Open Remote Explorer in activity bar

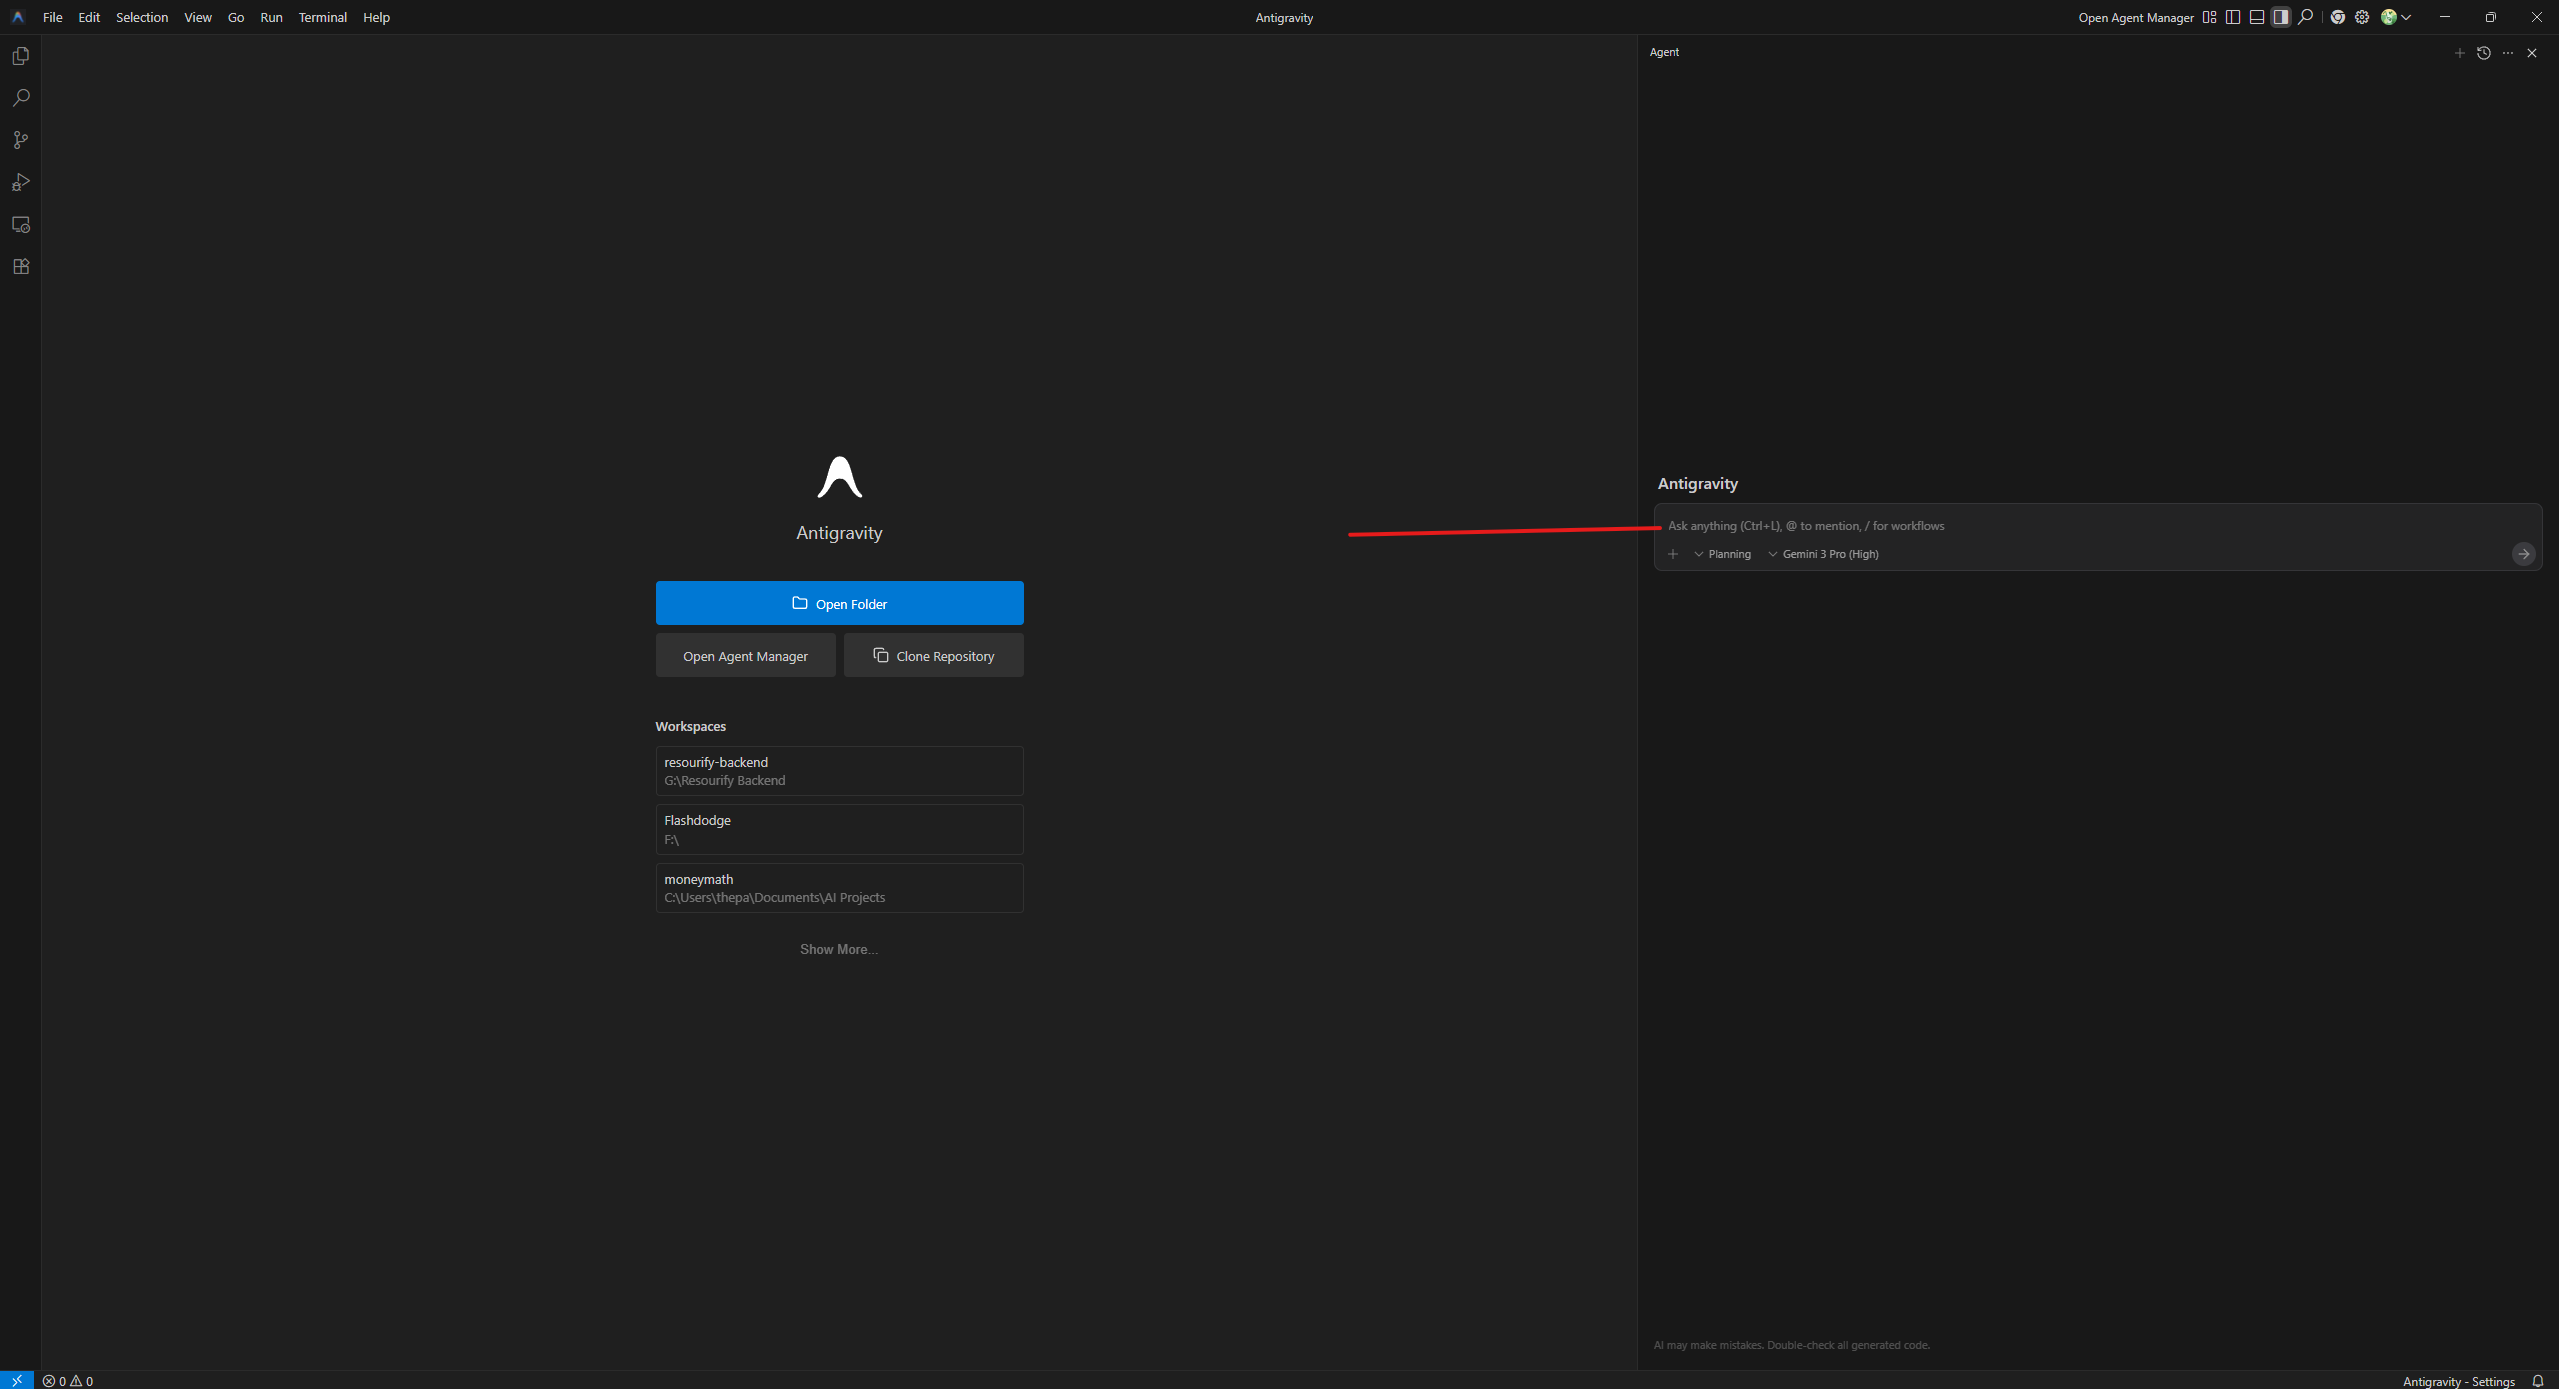point(21,225)
